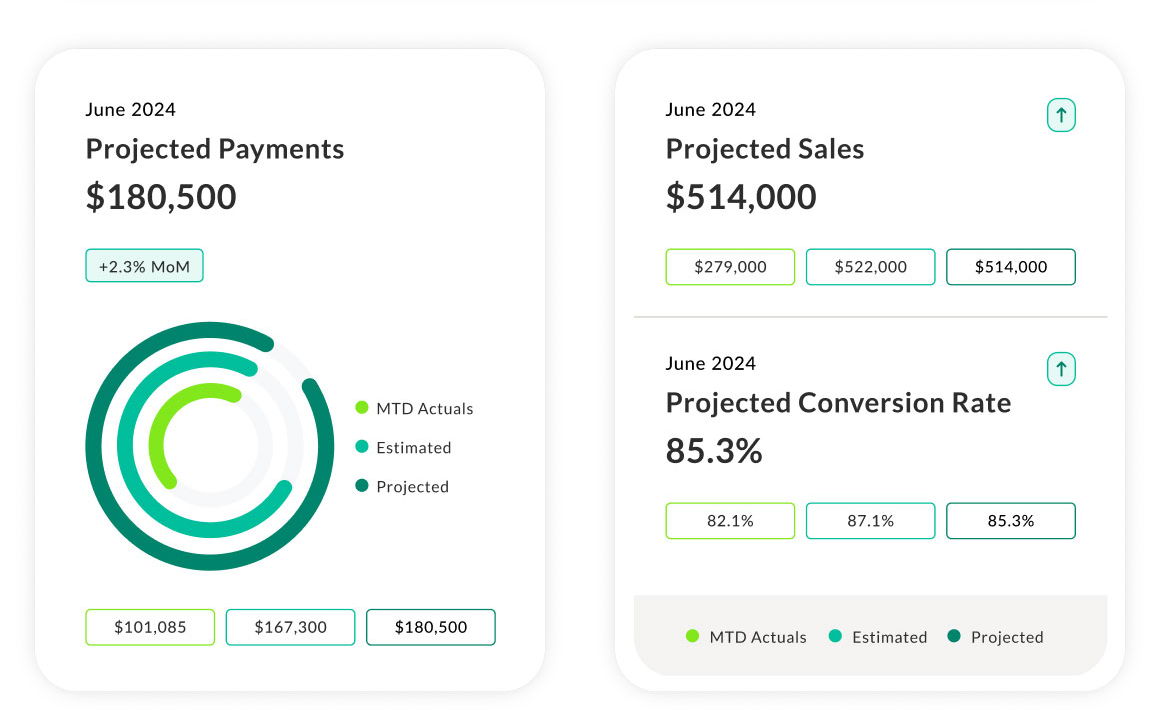
Task: Click the +2.3% MoM badge
Action: (x=144, y=266)
